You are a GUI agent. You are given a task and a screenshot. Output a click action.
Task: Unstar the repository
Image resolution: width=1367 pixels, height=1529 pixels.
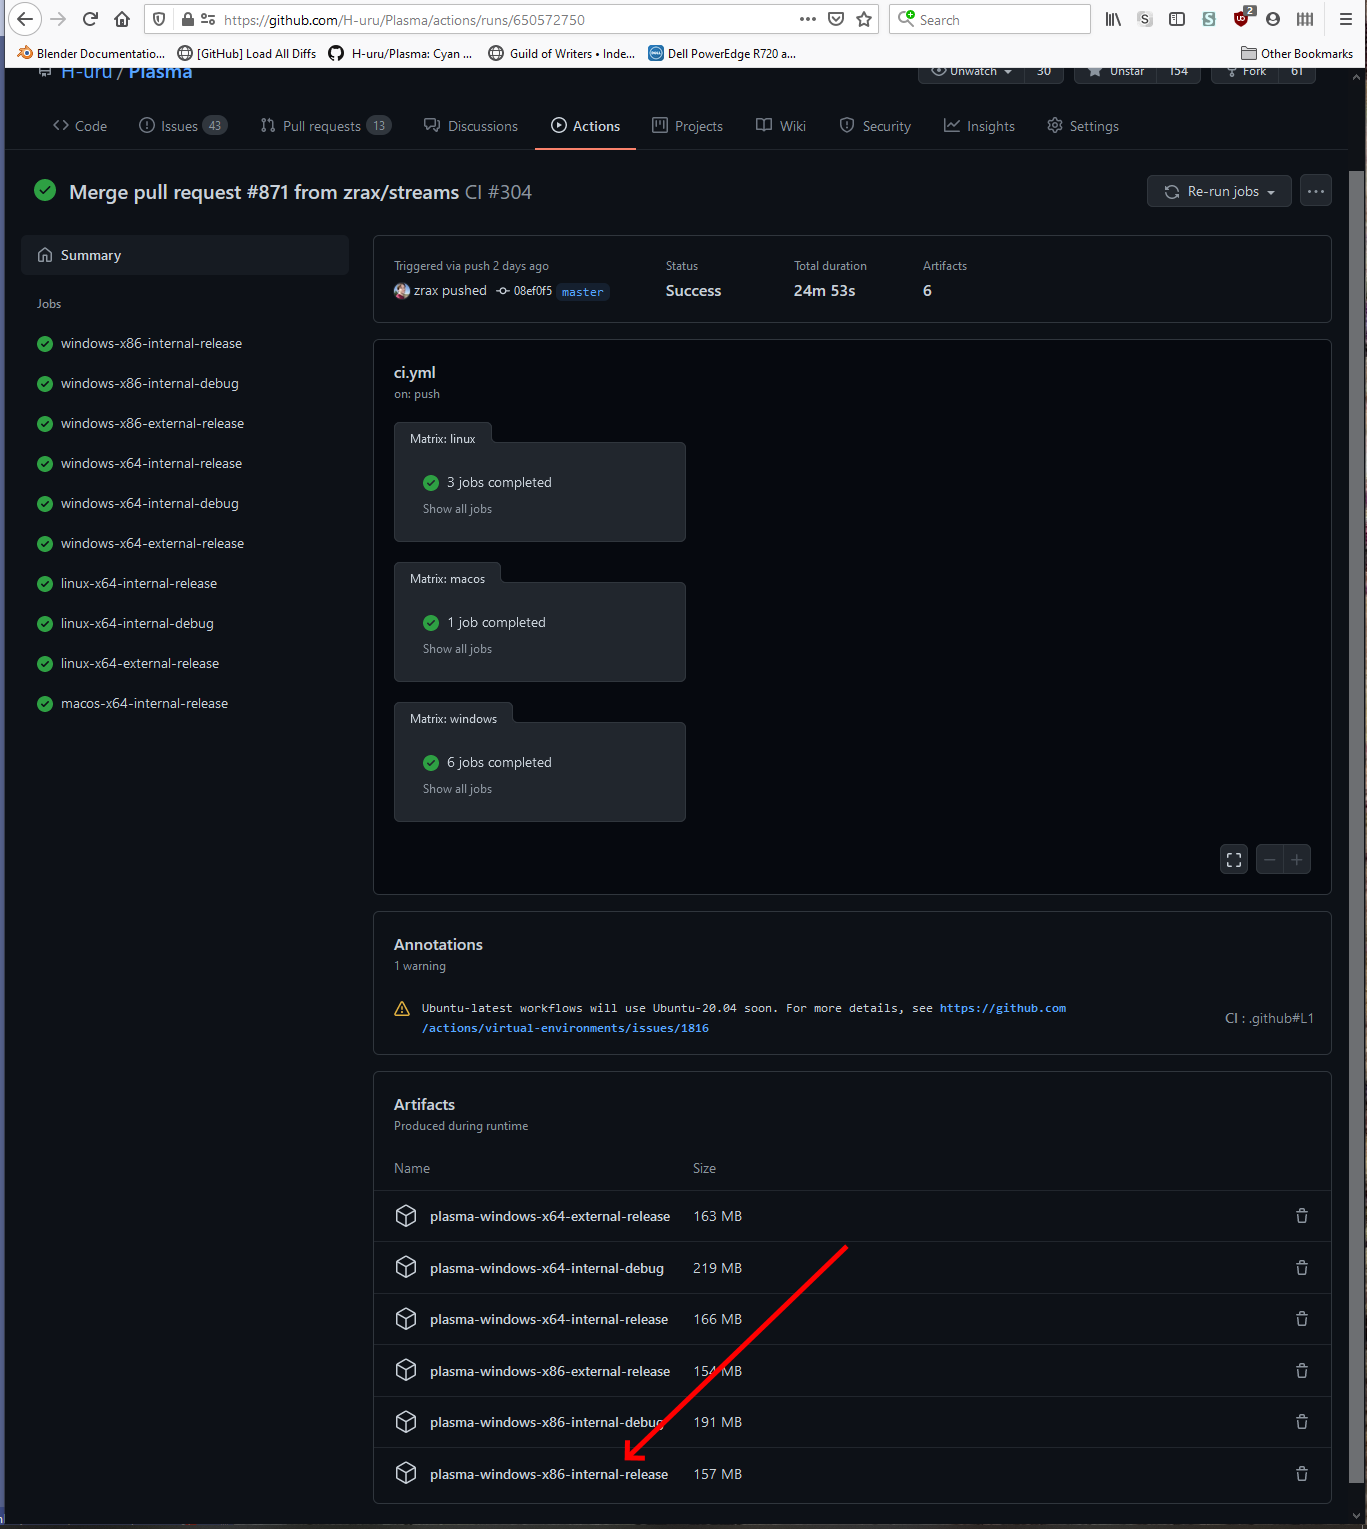pyautogui.click(x=1116, y=72)
